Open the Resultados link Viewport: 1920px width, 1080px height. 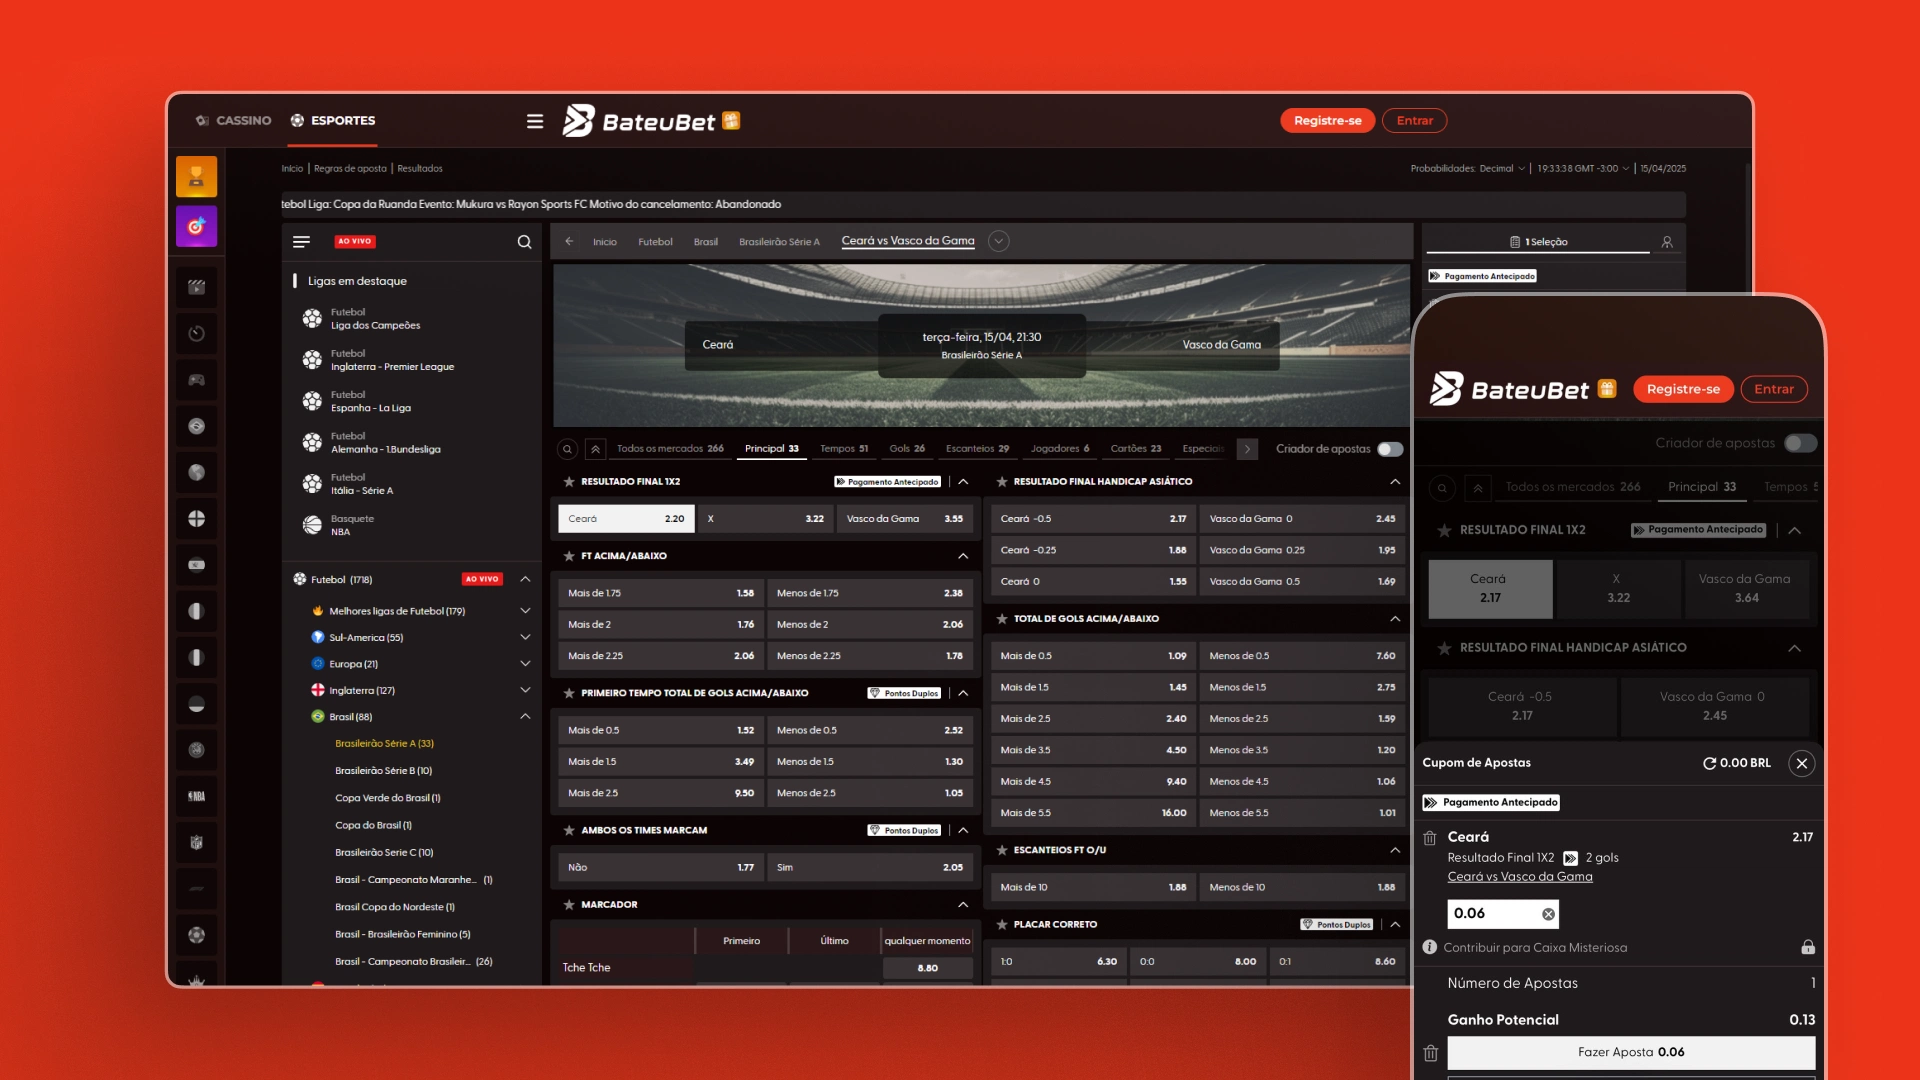pyautogui.click(x=420, y=169)
